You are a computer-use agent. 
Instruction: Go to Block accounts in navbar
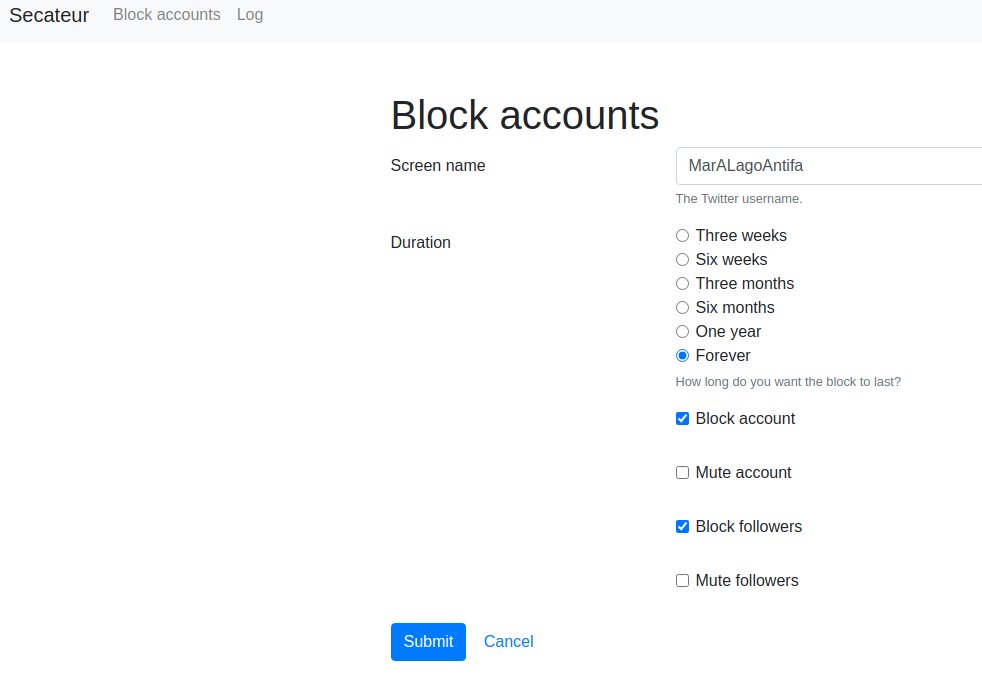[167, 14]
